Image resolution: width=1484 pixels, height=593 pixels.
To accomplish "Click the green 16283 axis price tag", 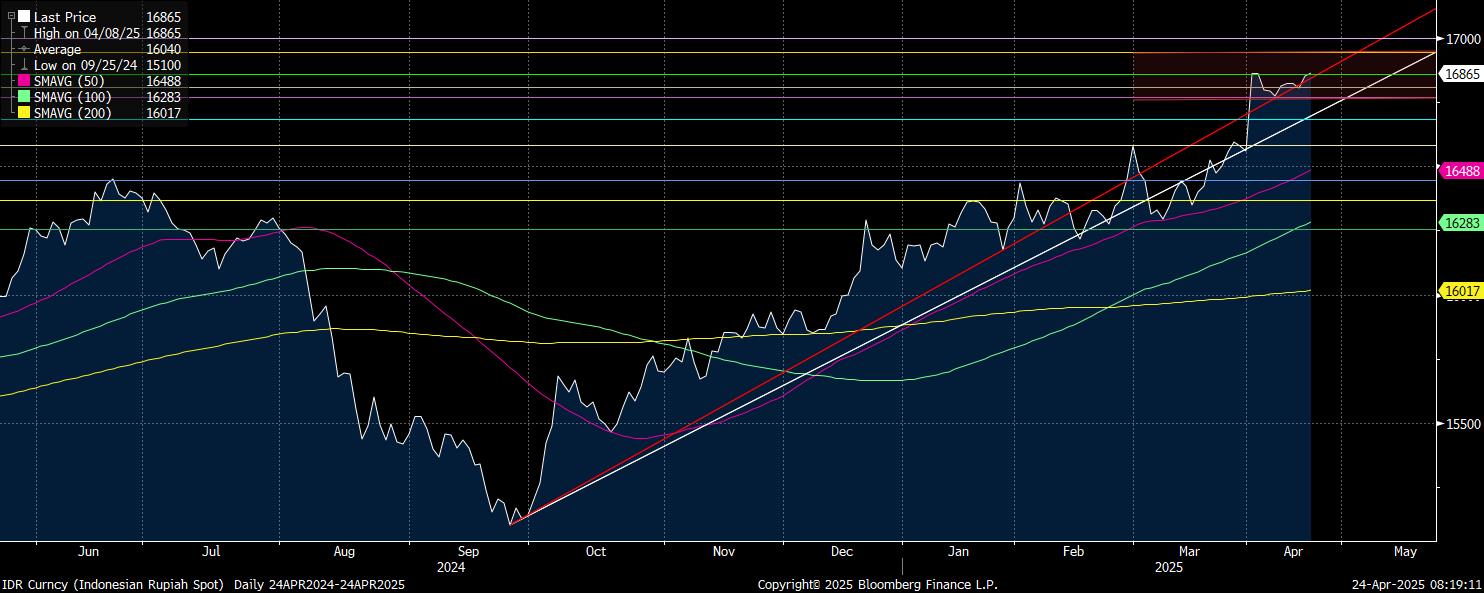I will click(x=1462, y=222).
